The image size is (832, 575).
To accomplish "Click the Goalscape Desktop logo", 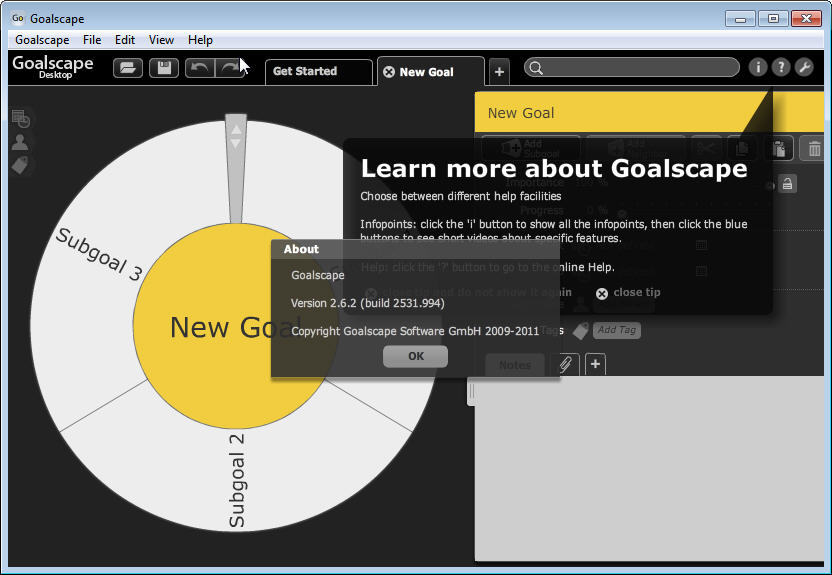I will point(53,67).
